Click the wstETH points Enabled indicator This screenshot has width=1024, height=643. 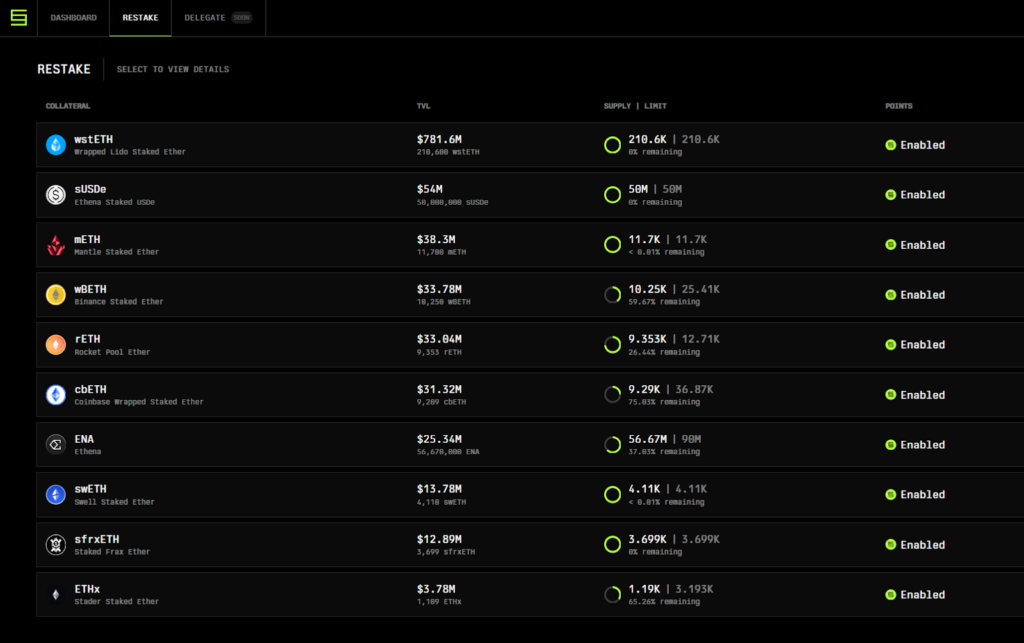point(915,145)
